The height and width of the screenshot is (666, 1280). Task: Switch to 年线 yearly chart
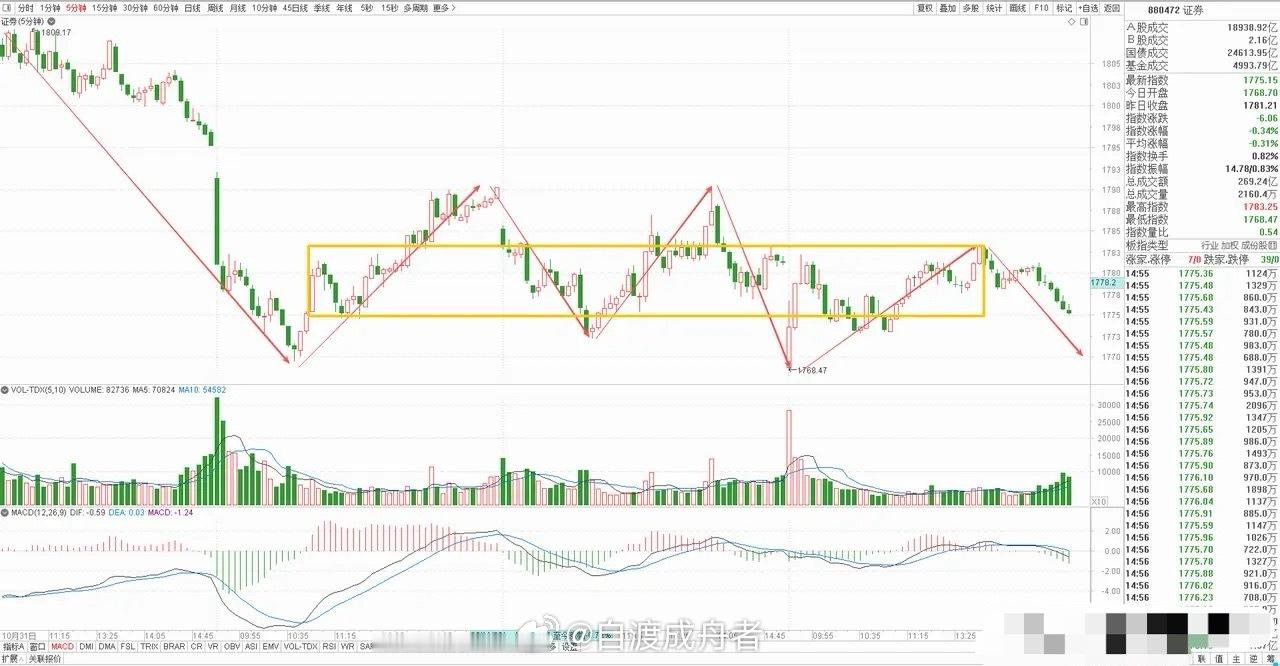pyautogui.click(x=344, y=8)
